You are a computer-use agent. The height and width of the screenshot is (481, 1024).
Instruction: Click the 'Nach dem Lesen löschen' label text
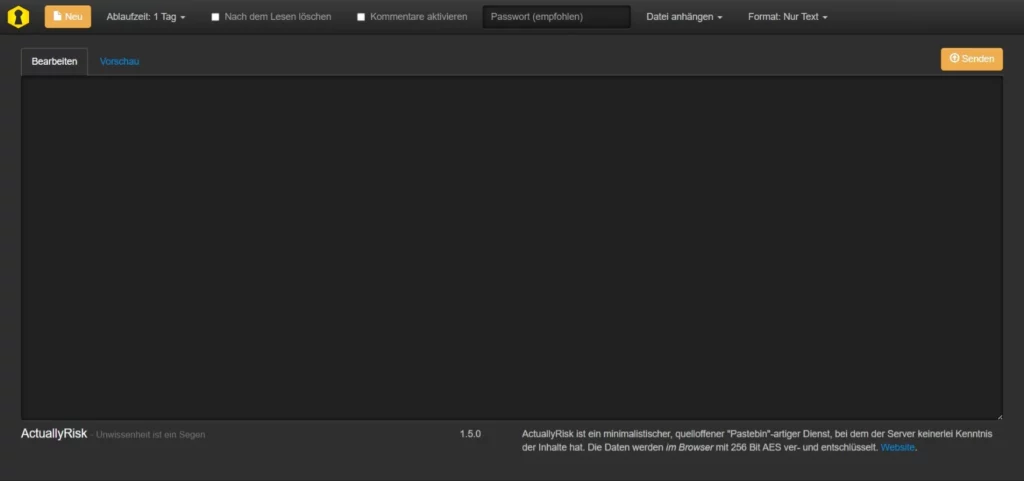pyautogui.click(x=277, y=17)
